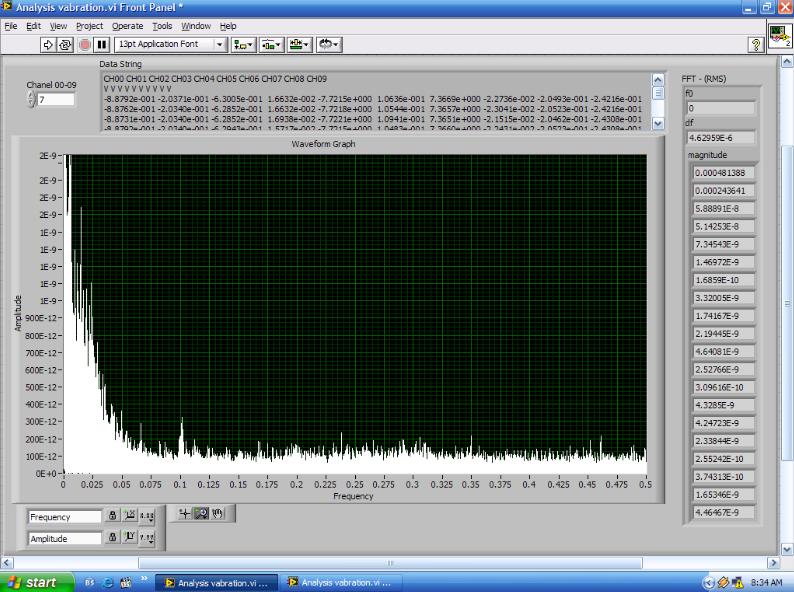The height and width of the screenshot is (592, 794).
Task: Click the Frequency axis autoscale-once button
Action: 129,517
